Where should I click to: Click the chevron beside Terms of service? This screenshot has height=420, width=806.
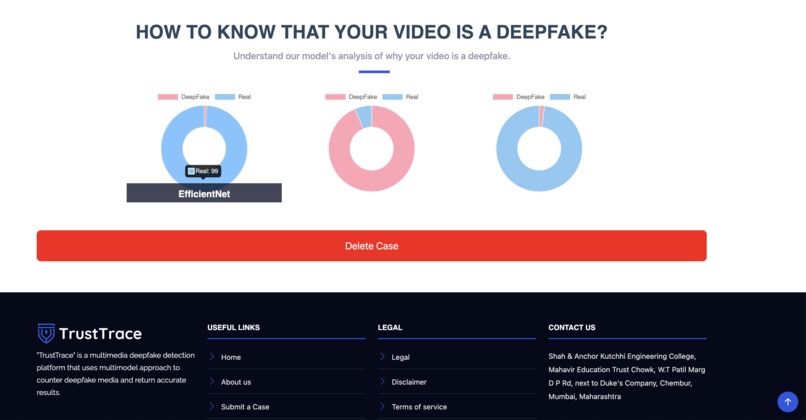tap(382, 406)
